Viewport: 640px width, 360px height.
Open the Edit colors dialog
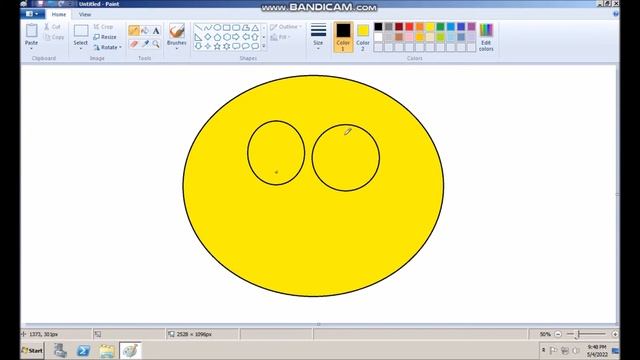pos(486,37)
